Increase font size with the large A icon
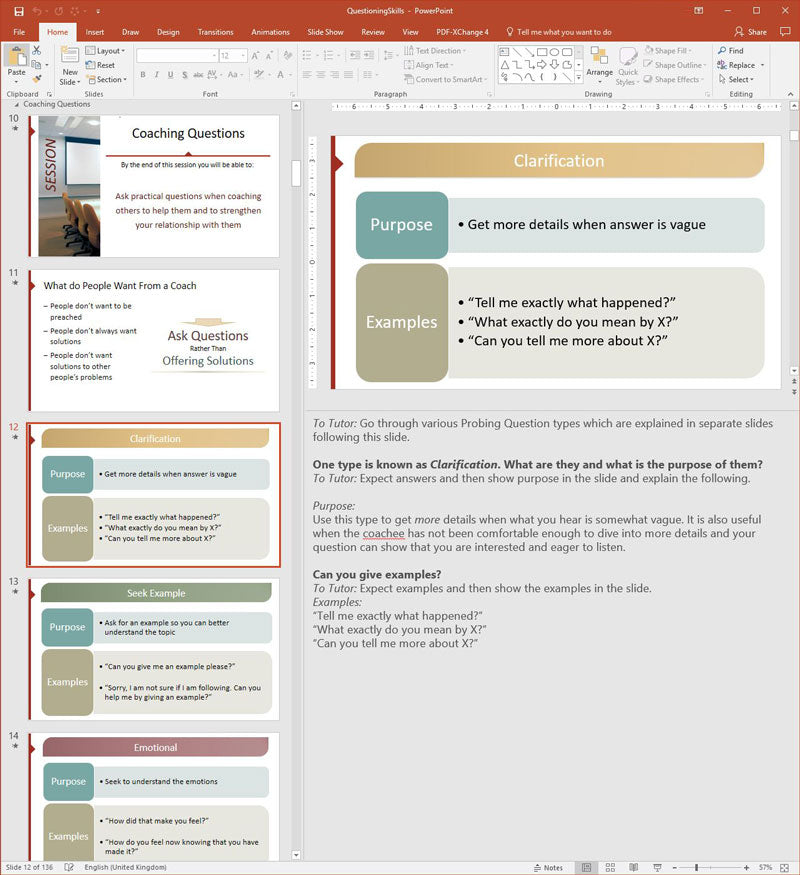The height and width of the screenshot is (875, 800). click(x=255, y=56)
